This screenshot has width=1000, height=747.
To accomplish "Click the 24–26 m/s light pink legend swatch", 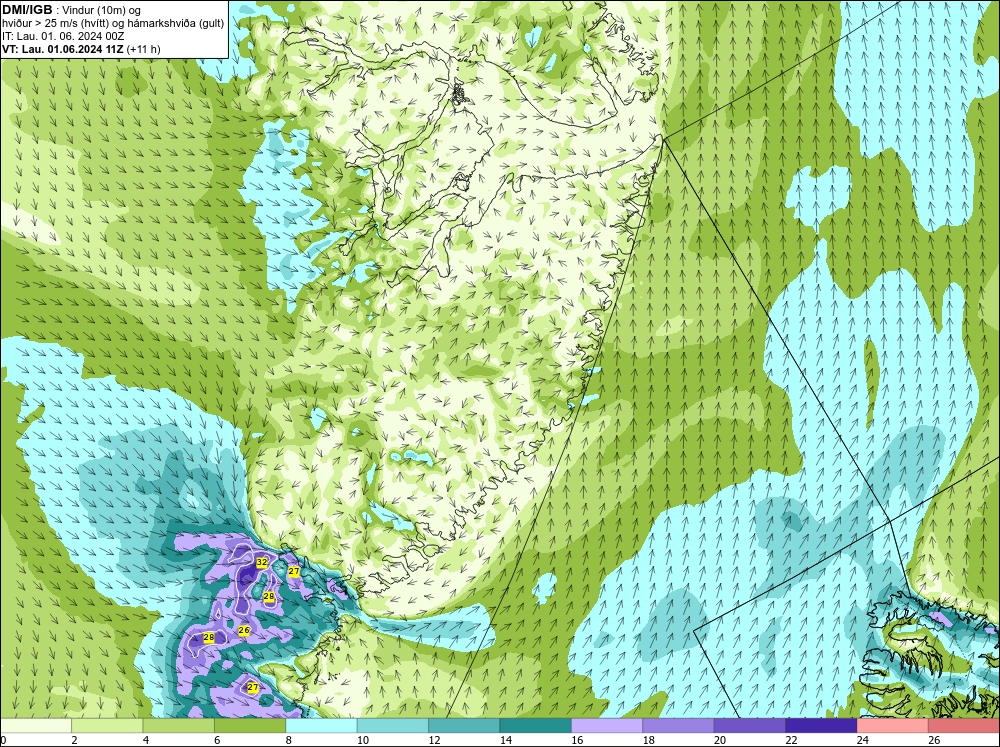I will point(893,725).
